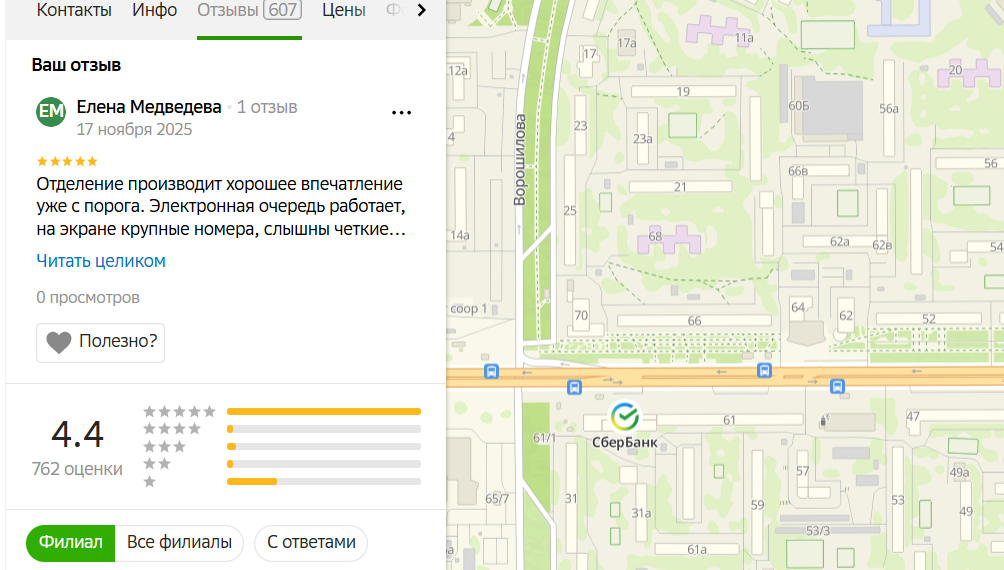The height and width of the screenshot is (570, 1004).
Task: Click the 762 оценки text
Action: [77, 469]
